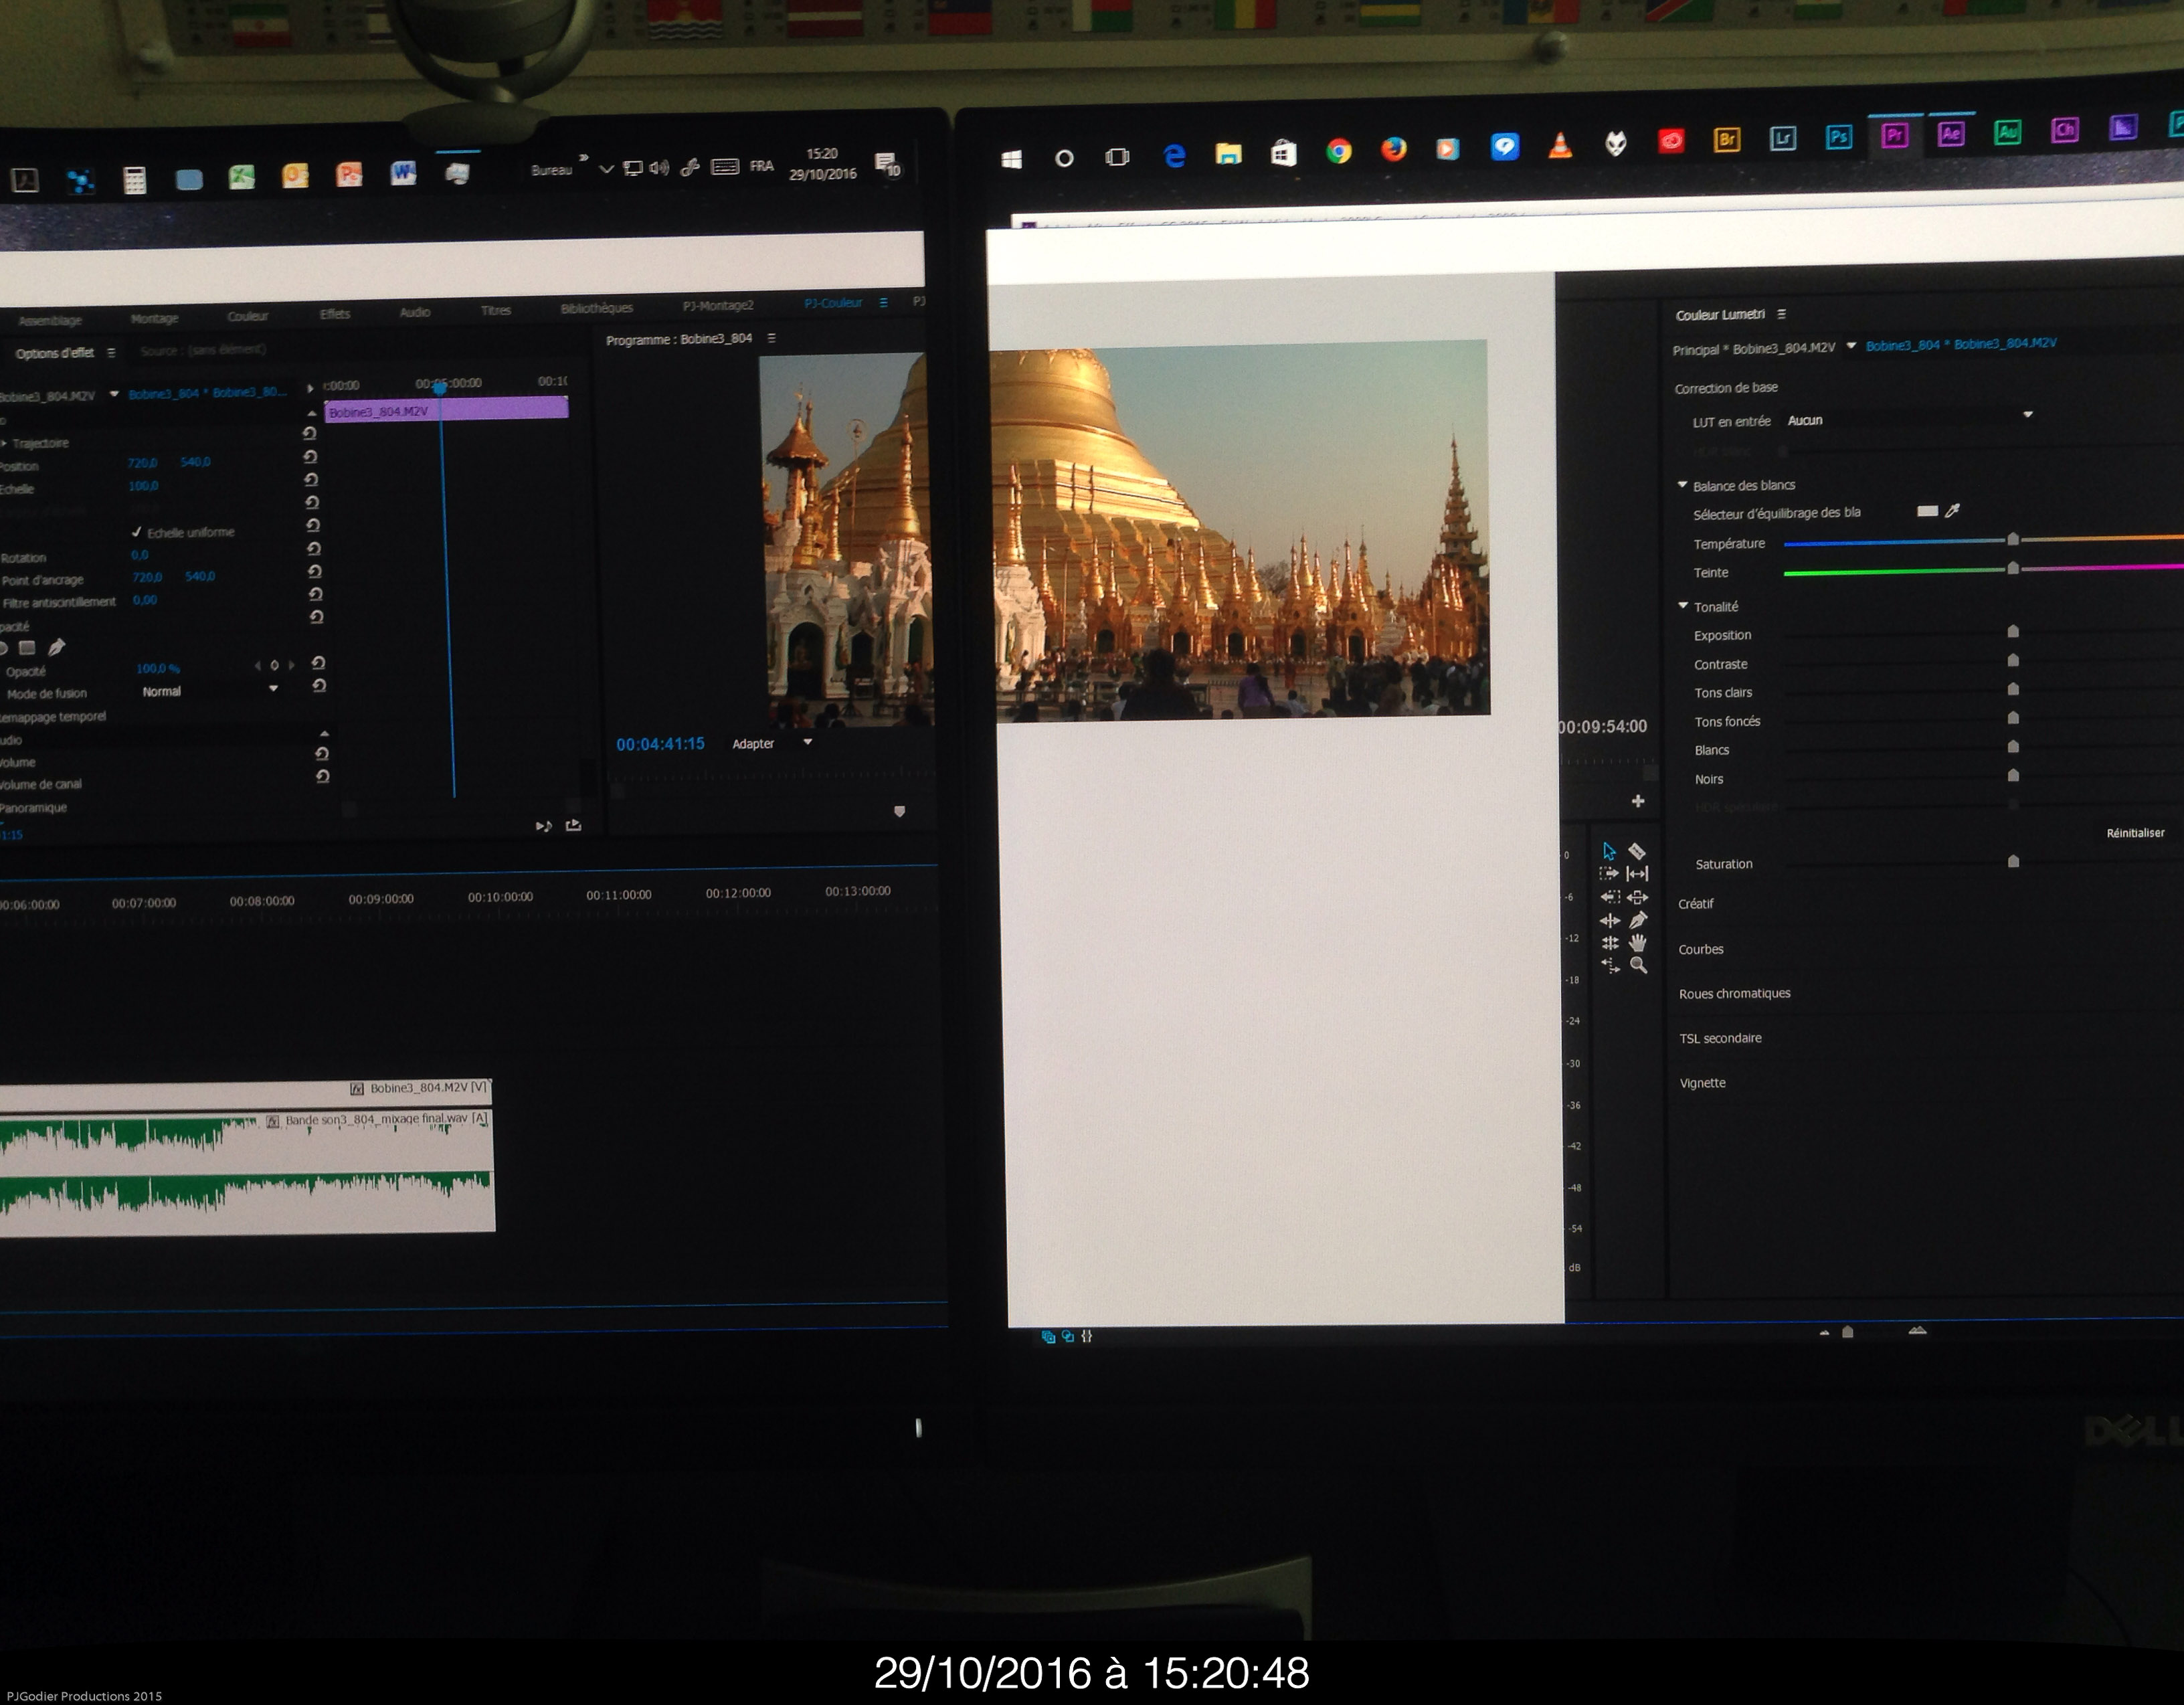Select the Track Select Forward tool
This screenshot has height=1705, width=2184.
pyautogui.click(x=1609, y=874)
